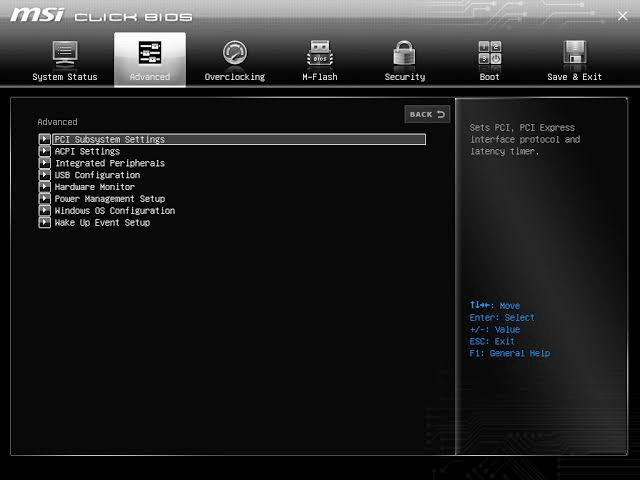Close the Click BIOS window
The image size is (640, 480).
(622, 16)
